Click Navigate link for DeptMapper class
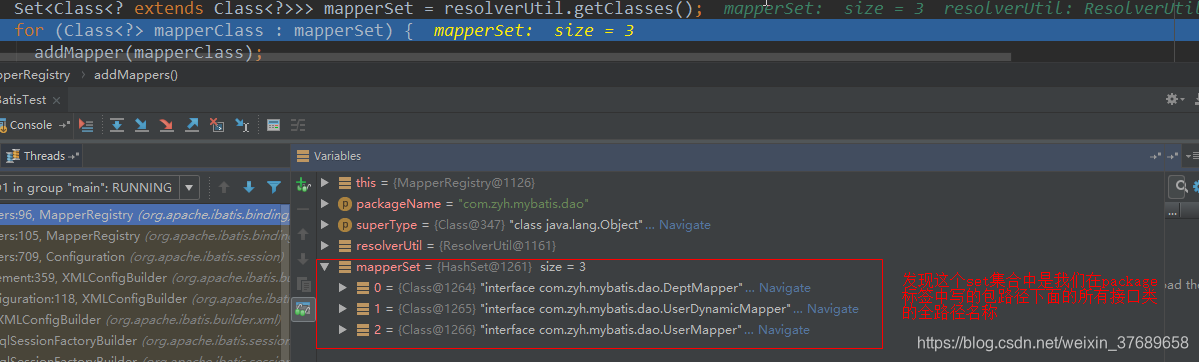The image size is (1199, 362). coord(785,288)
